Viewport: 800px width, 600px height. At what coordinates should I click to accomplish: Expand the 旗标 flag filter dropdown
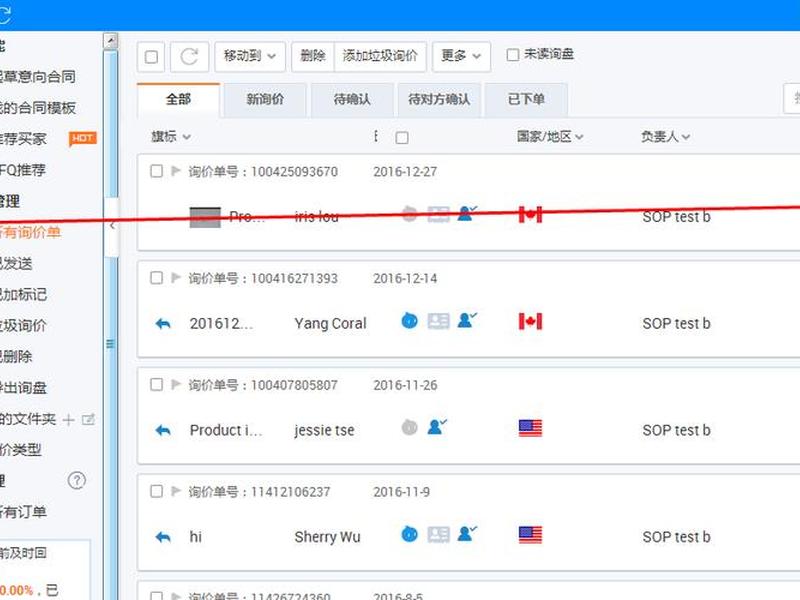pyautogui.click(x=171, y=137)
